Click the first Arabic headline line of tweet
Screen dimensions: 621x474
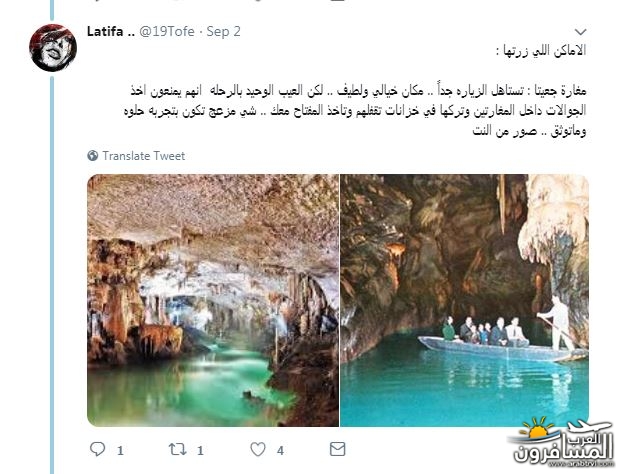[541, 51]
